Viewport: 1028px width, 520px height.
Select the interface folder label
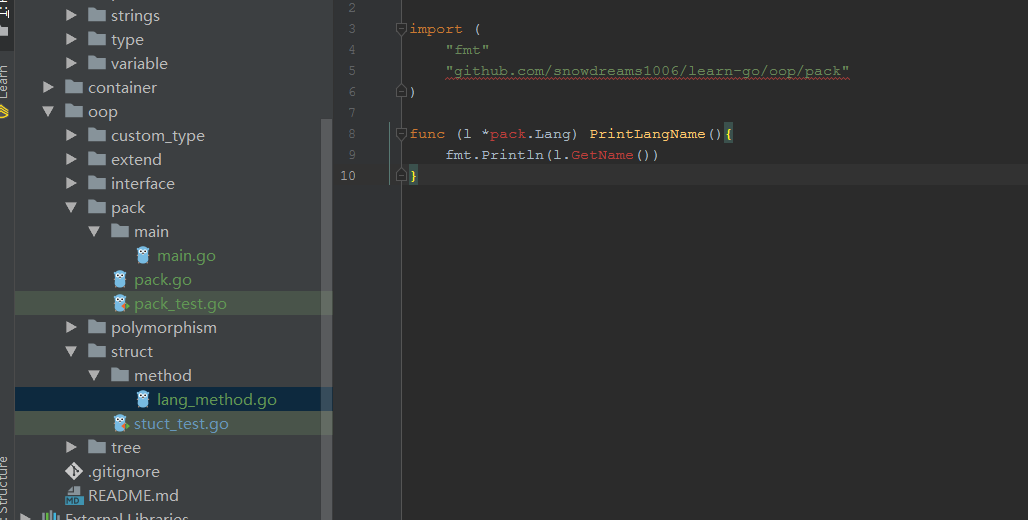click(x=143, y=184)
